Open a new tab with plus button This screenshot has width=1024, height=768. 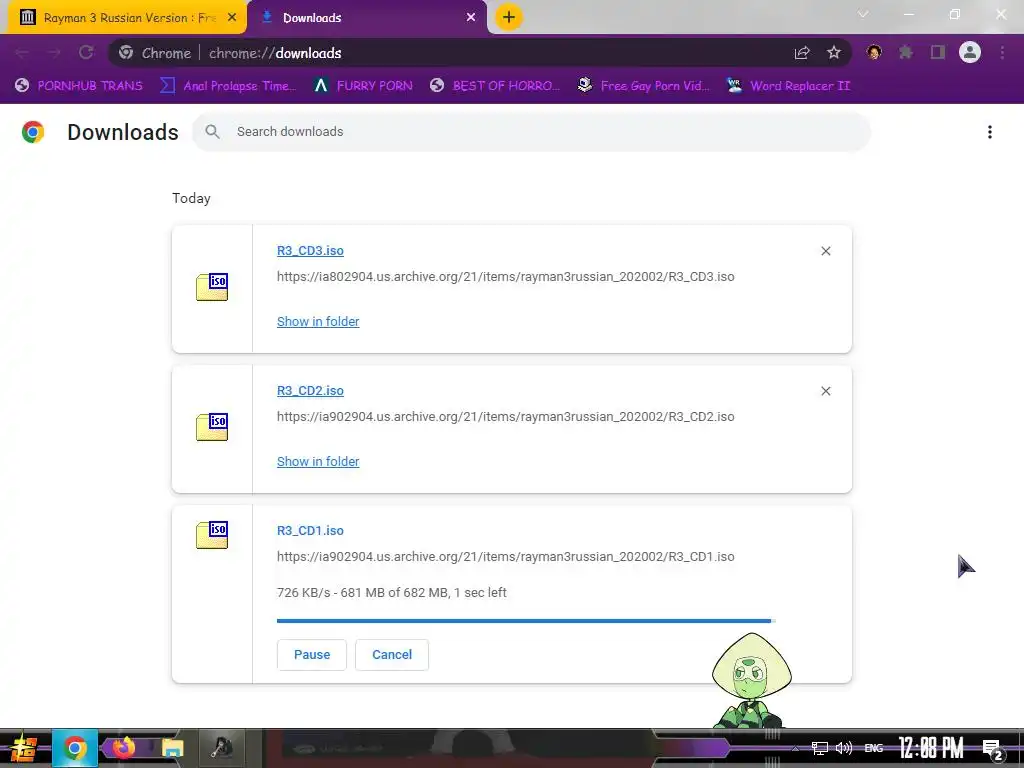[509, 18]
